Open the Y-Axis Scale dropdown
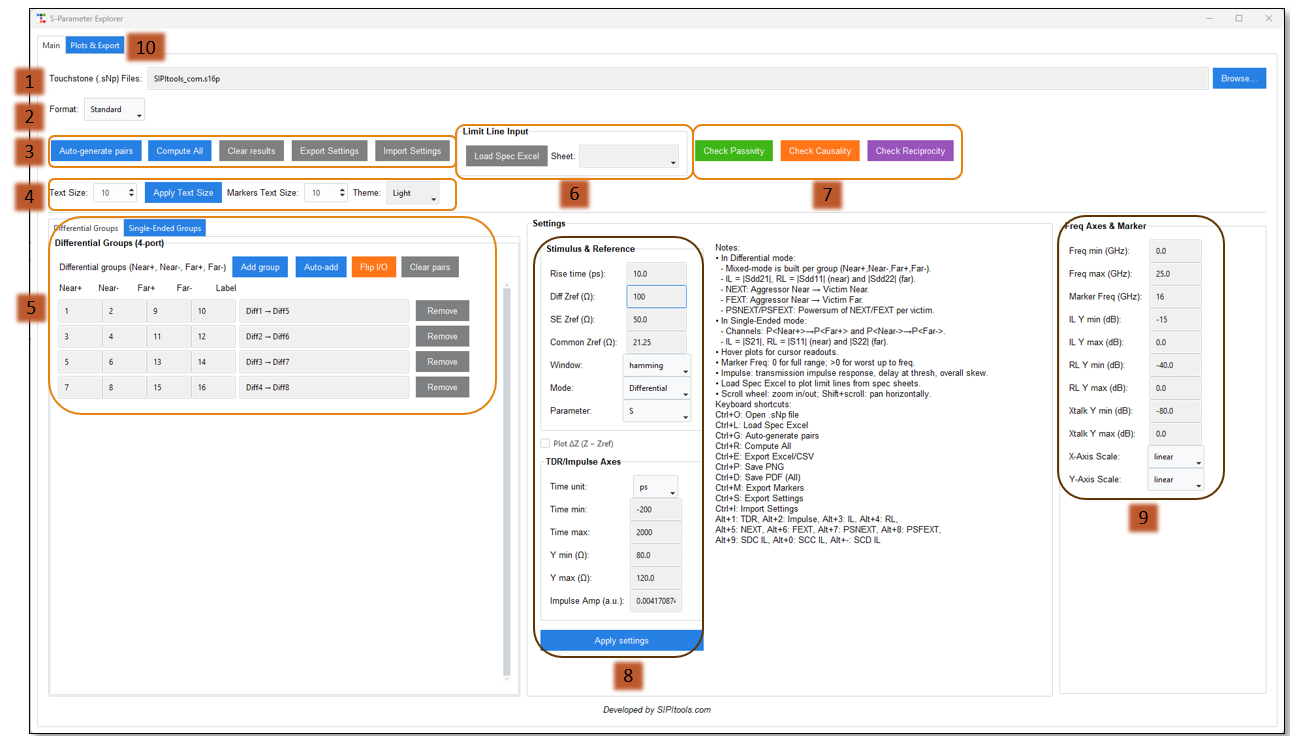Screen dimensions: 1290x736 tap(1176, 480)
